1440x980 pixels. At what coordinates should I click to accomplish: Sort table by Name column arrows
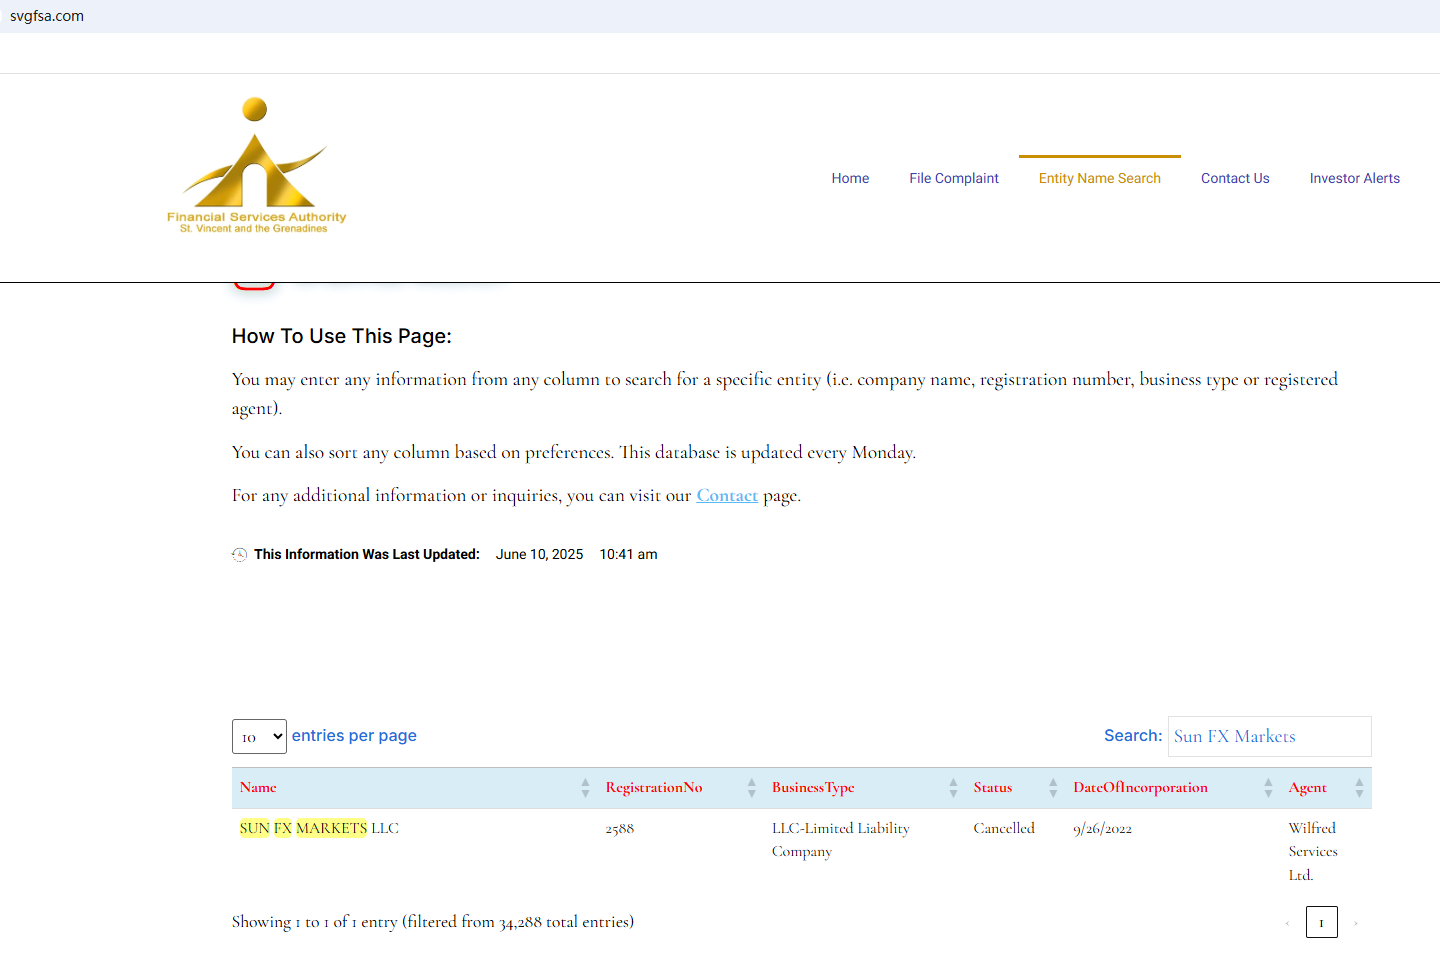[585, 788]
